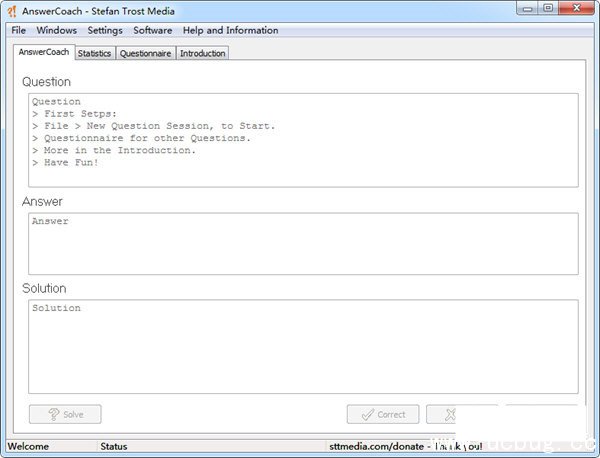Screen dimensions: 600x458
Task: Open the Windows menu
Action: tap(56, 30)
